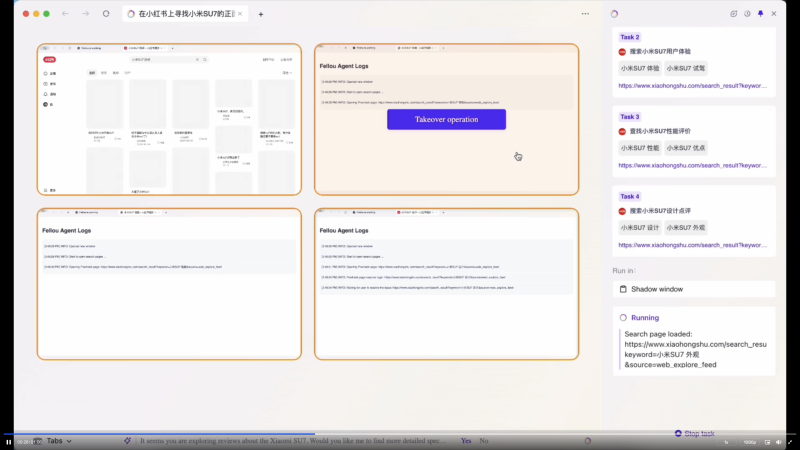The width and height of the screenshot is (800, 450).
Task: Select the Task 3 label
Action: [630, 117]
